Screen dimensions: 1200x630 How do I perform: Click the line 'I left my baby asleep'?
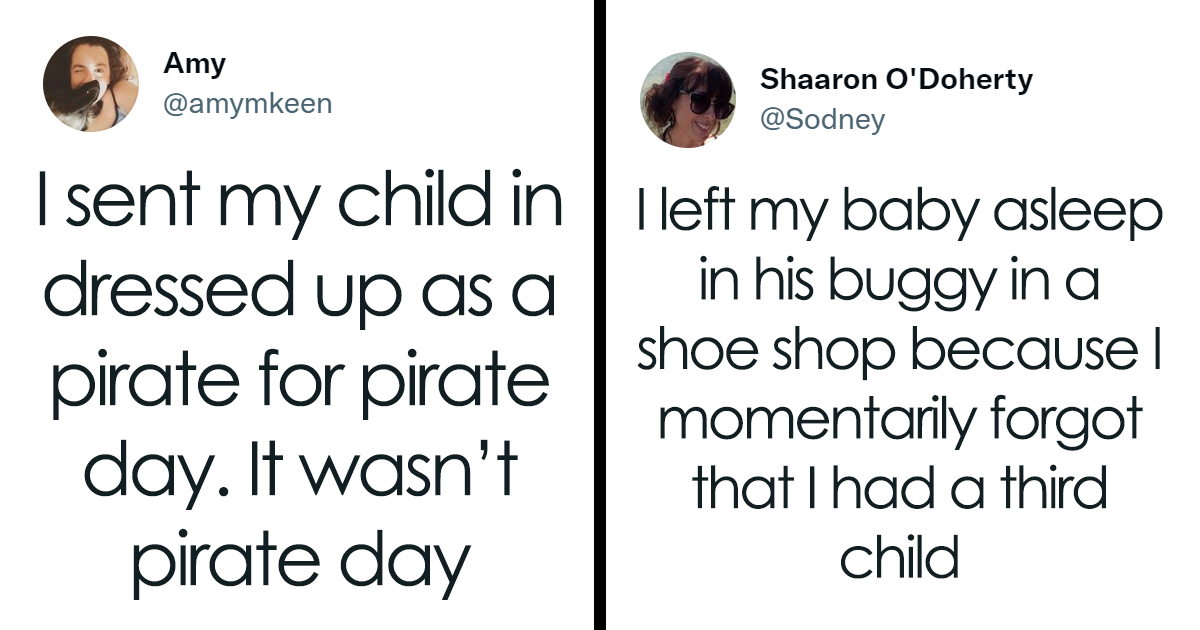point(900,216)
